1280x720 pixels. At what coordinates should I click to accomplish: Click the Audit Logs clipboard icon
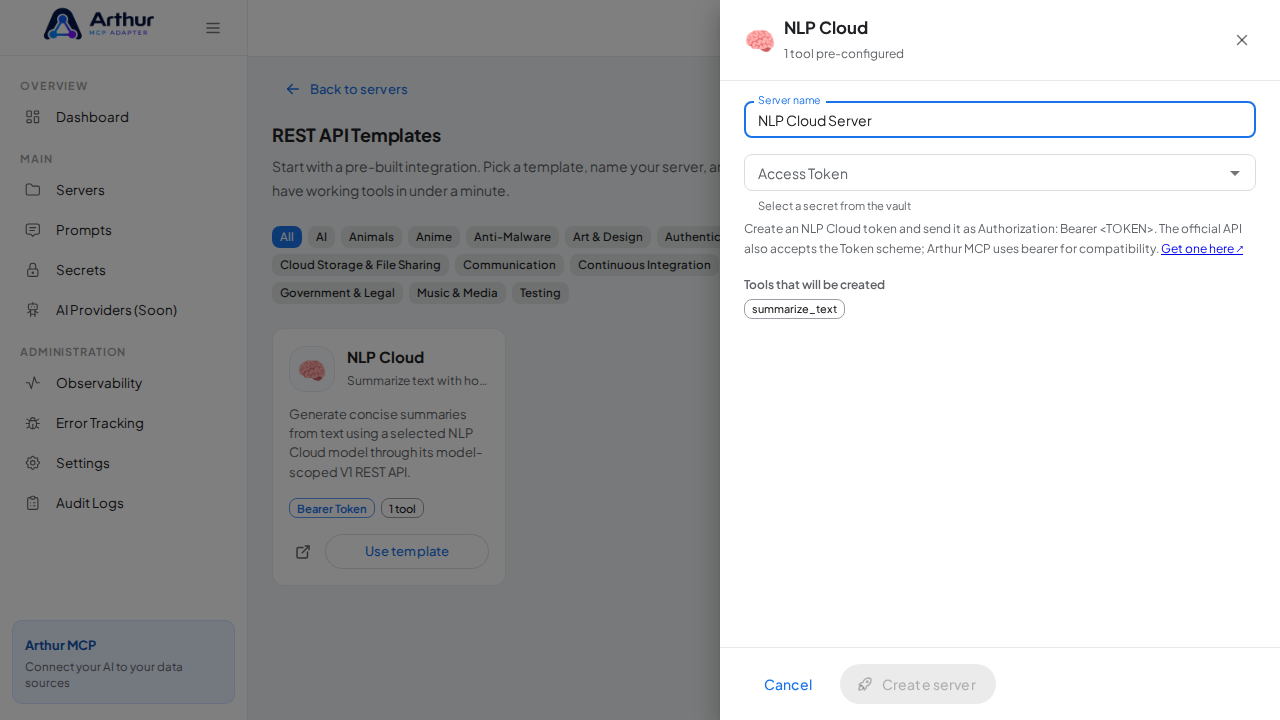coord(33,503)
